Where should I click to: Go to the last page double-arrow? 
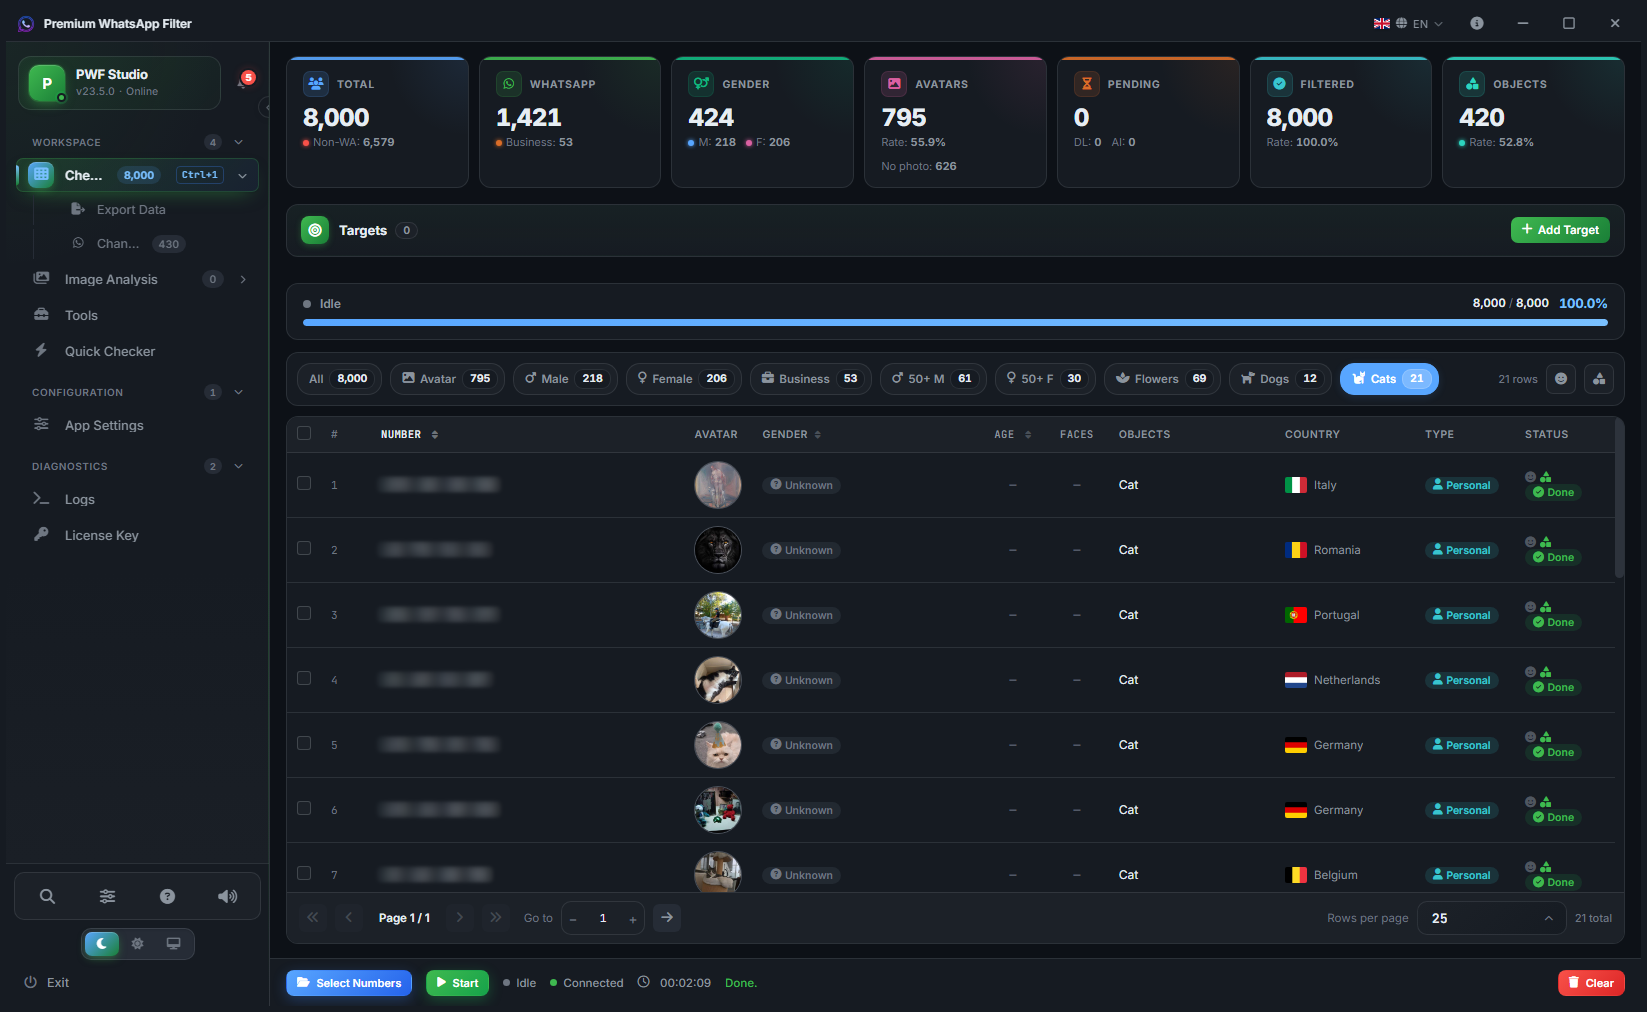[496, 917]
